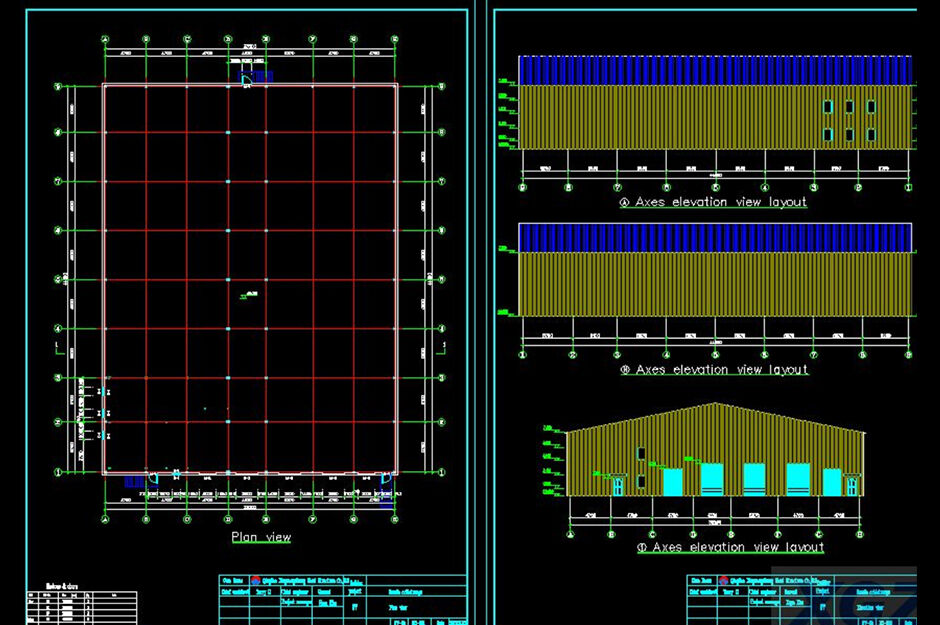The image size is (940, 625).
Task: Select the red company logo in left title block
Action: [x=254, y=581]
